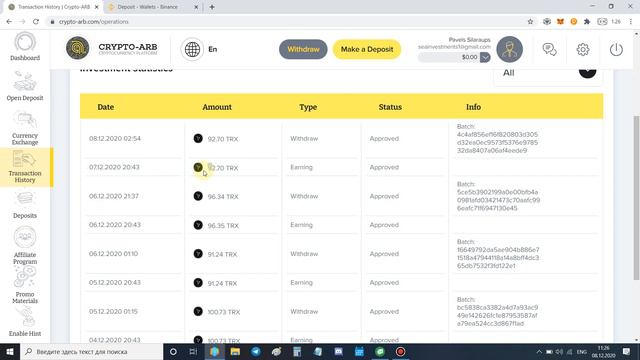Click the browser reload button
Viewport: 640px width, 360px height.
pos(36,22)
